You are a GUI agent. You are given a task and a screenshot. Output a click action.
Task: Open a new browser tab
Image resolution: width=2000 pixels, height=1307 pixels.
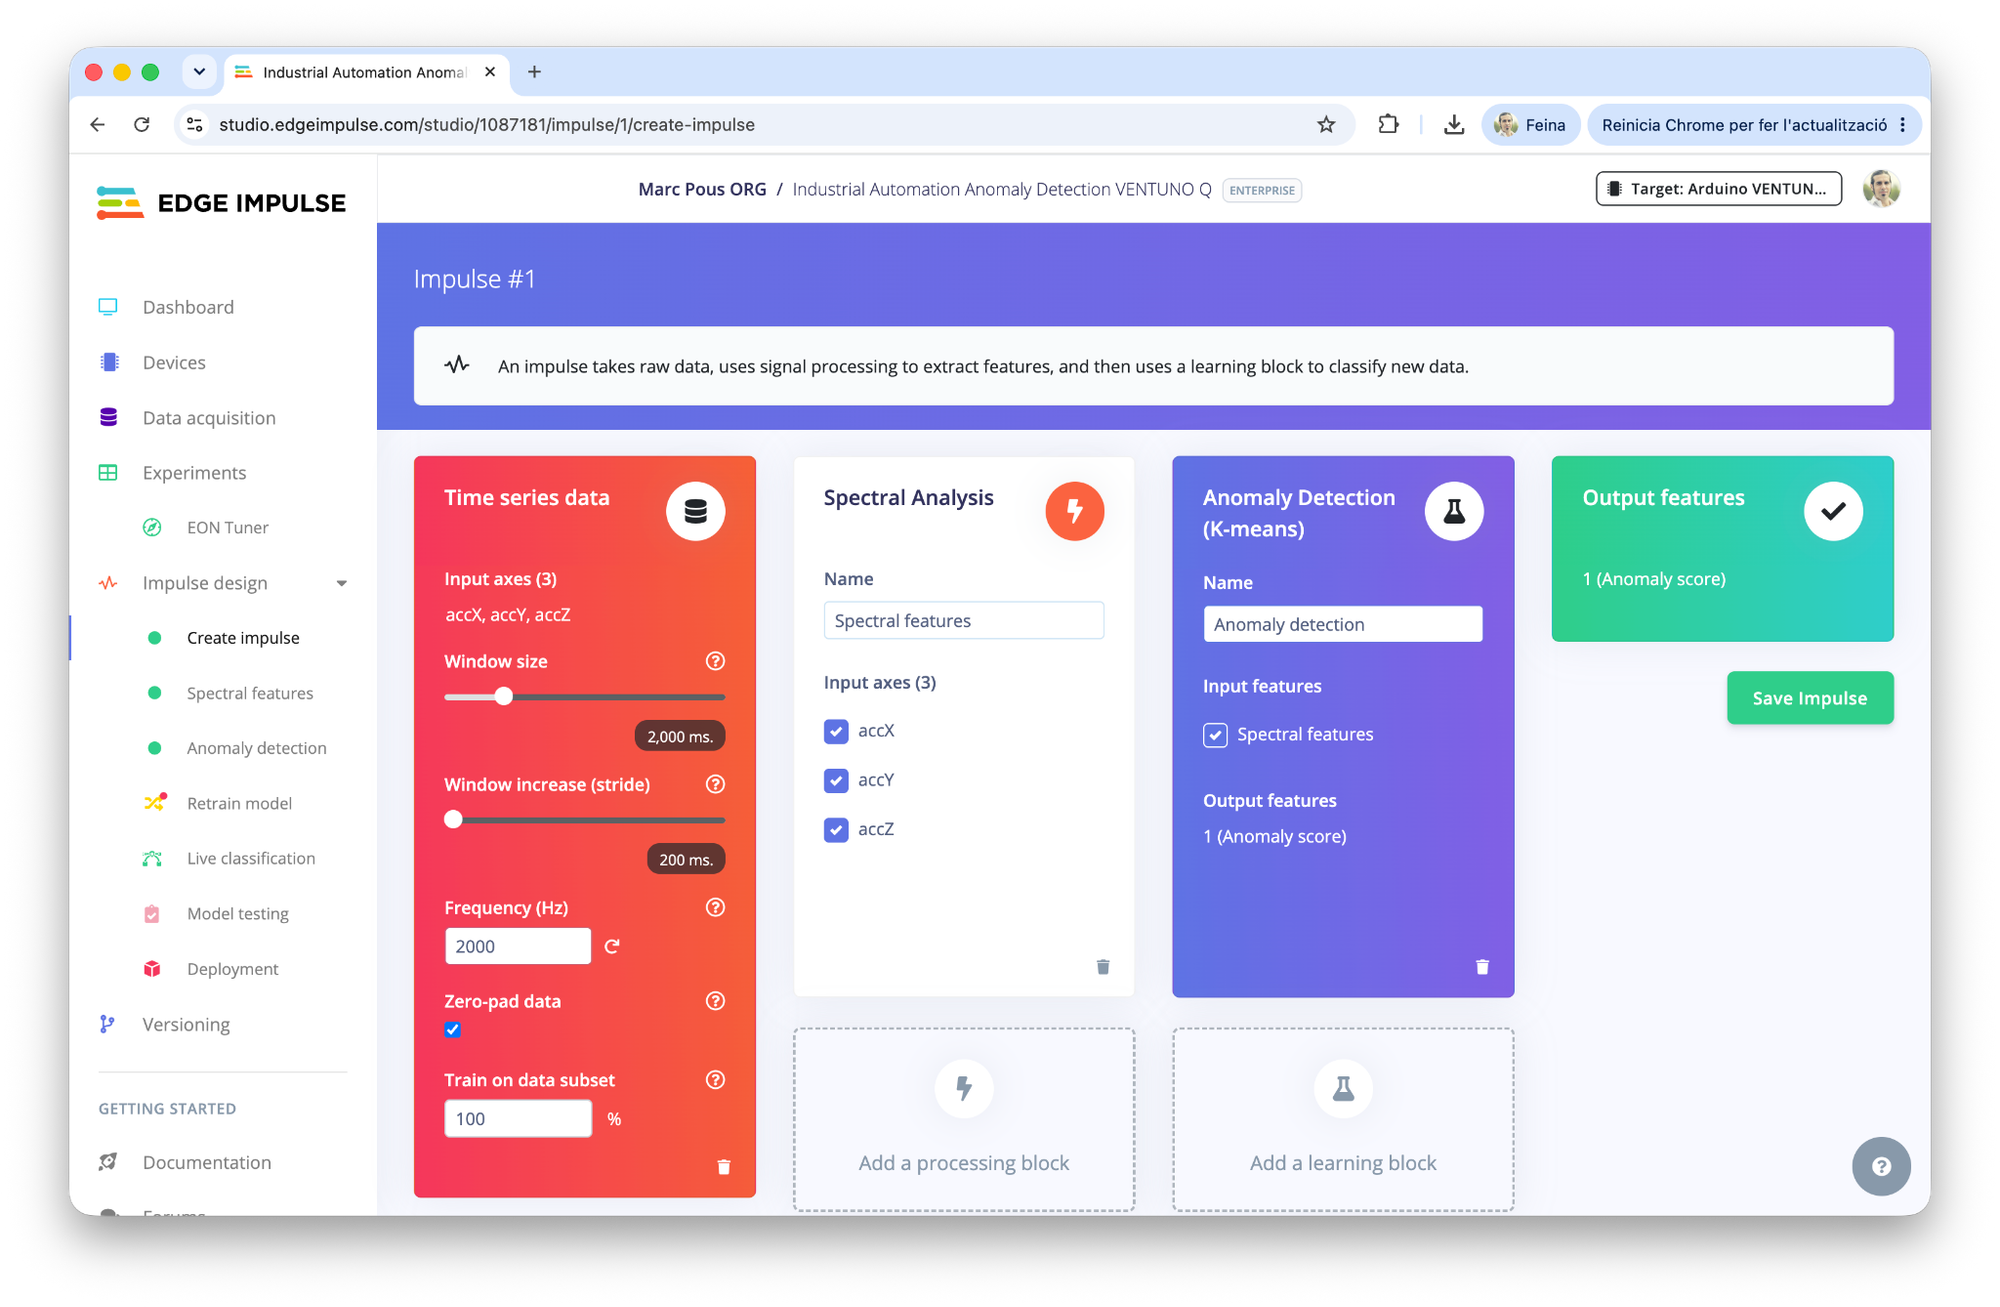(x=534, y=72)
